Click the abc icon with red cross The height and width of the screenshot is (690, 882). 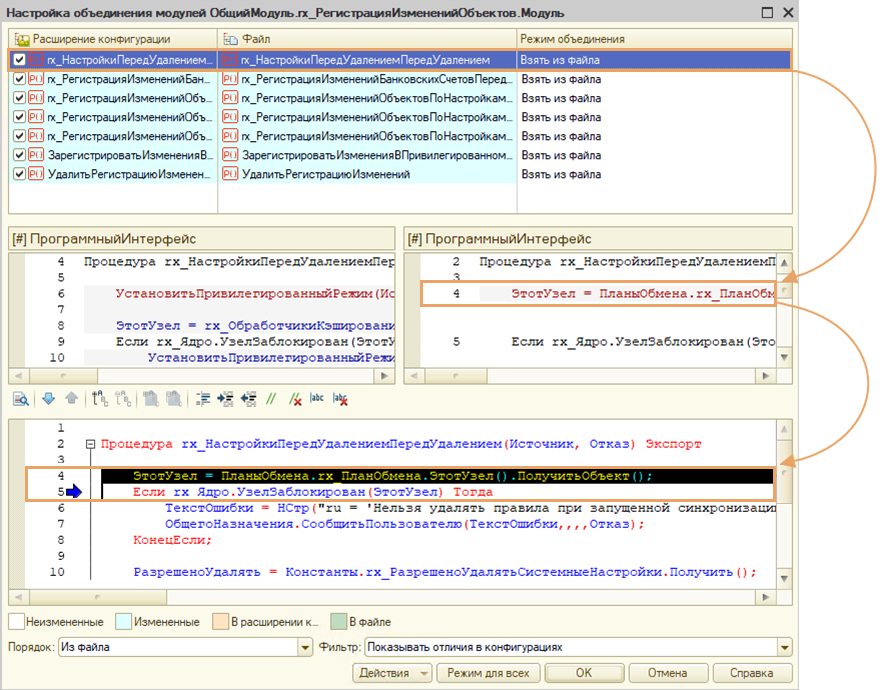pyautogui.click(x=341, y=398)
